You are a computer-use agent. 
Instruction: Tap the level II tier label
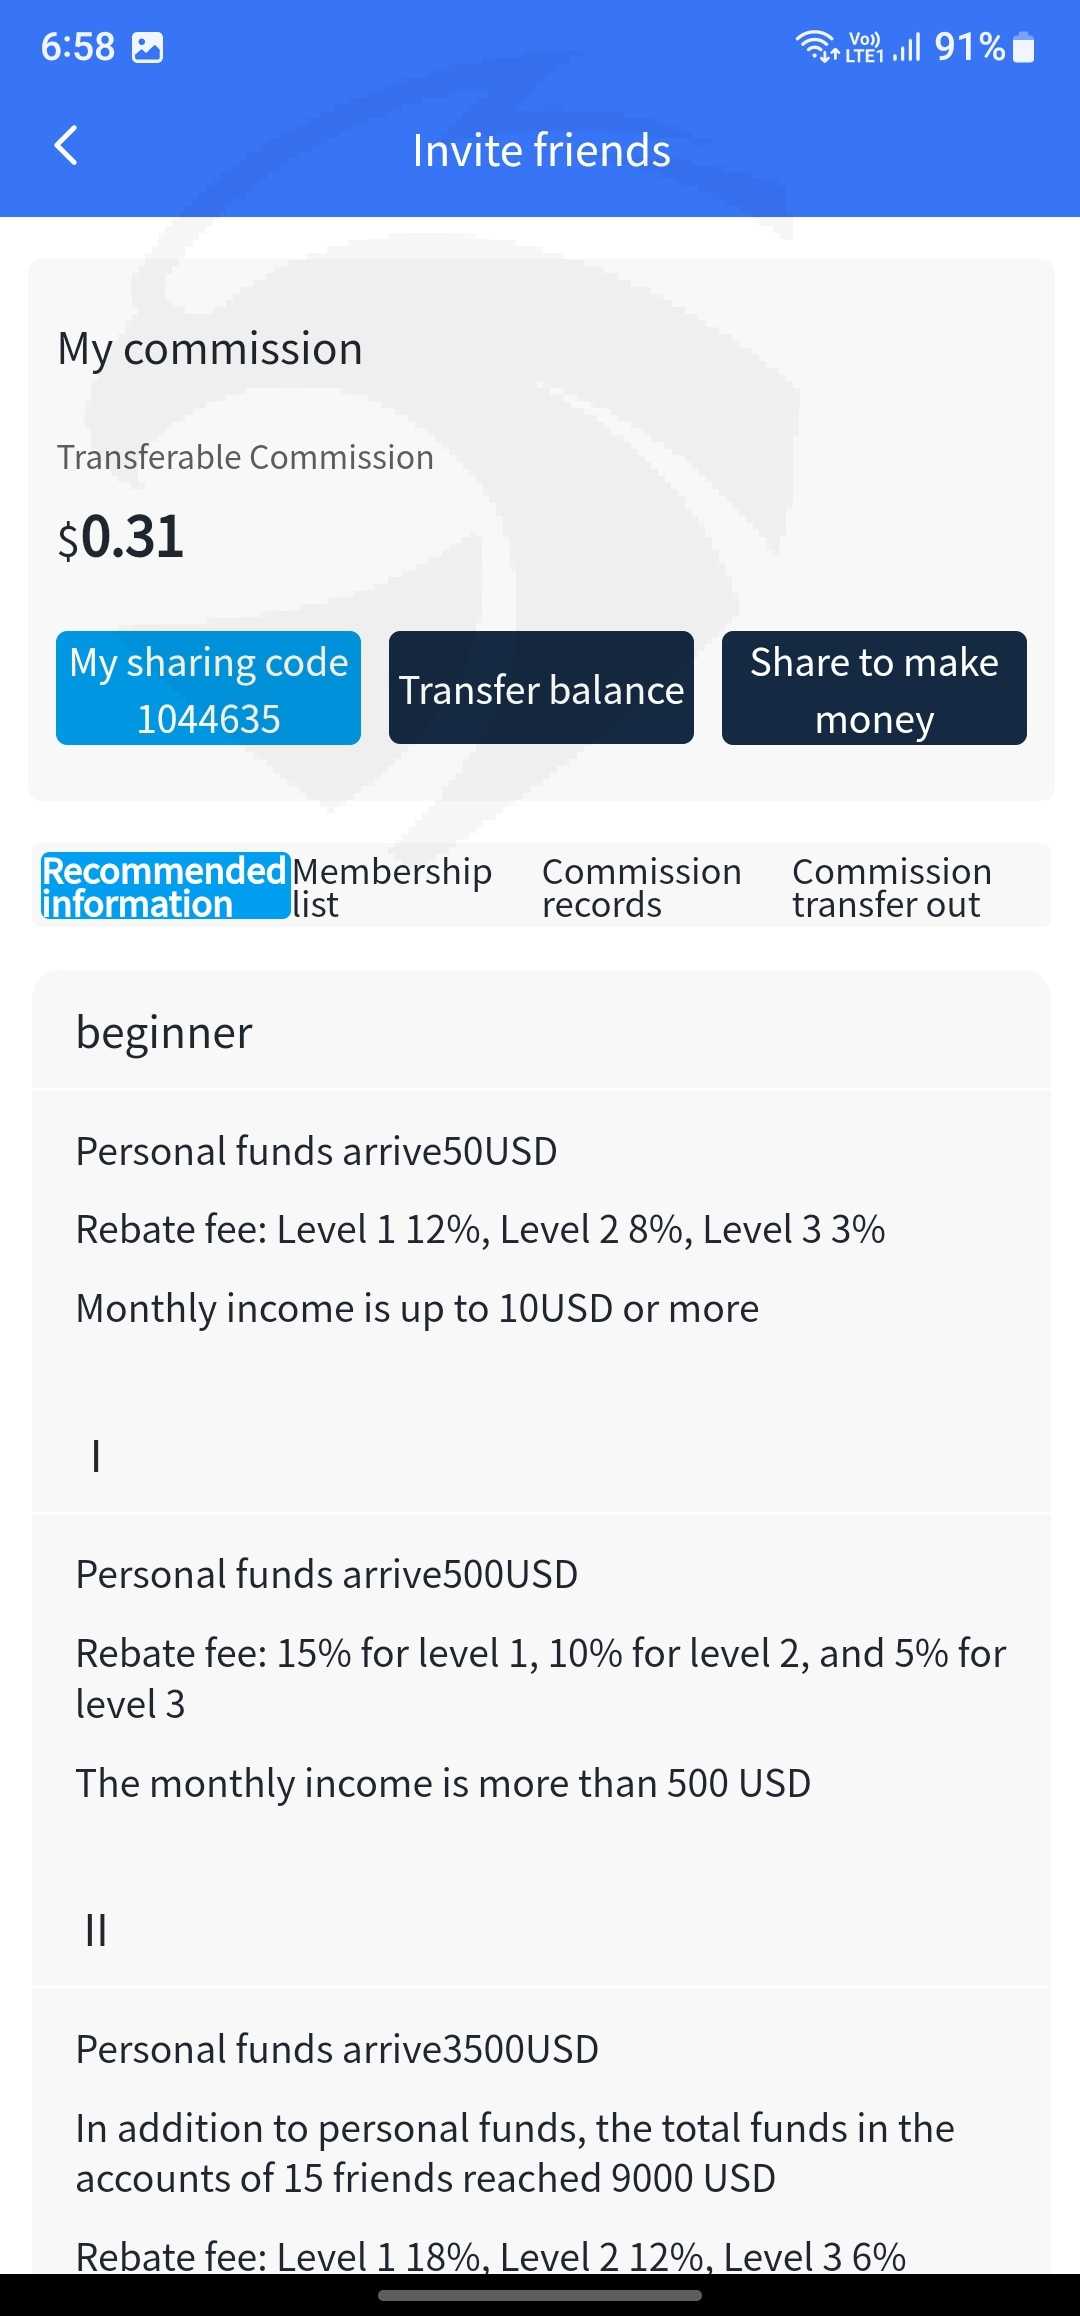tap(96, 1930)
